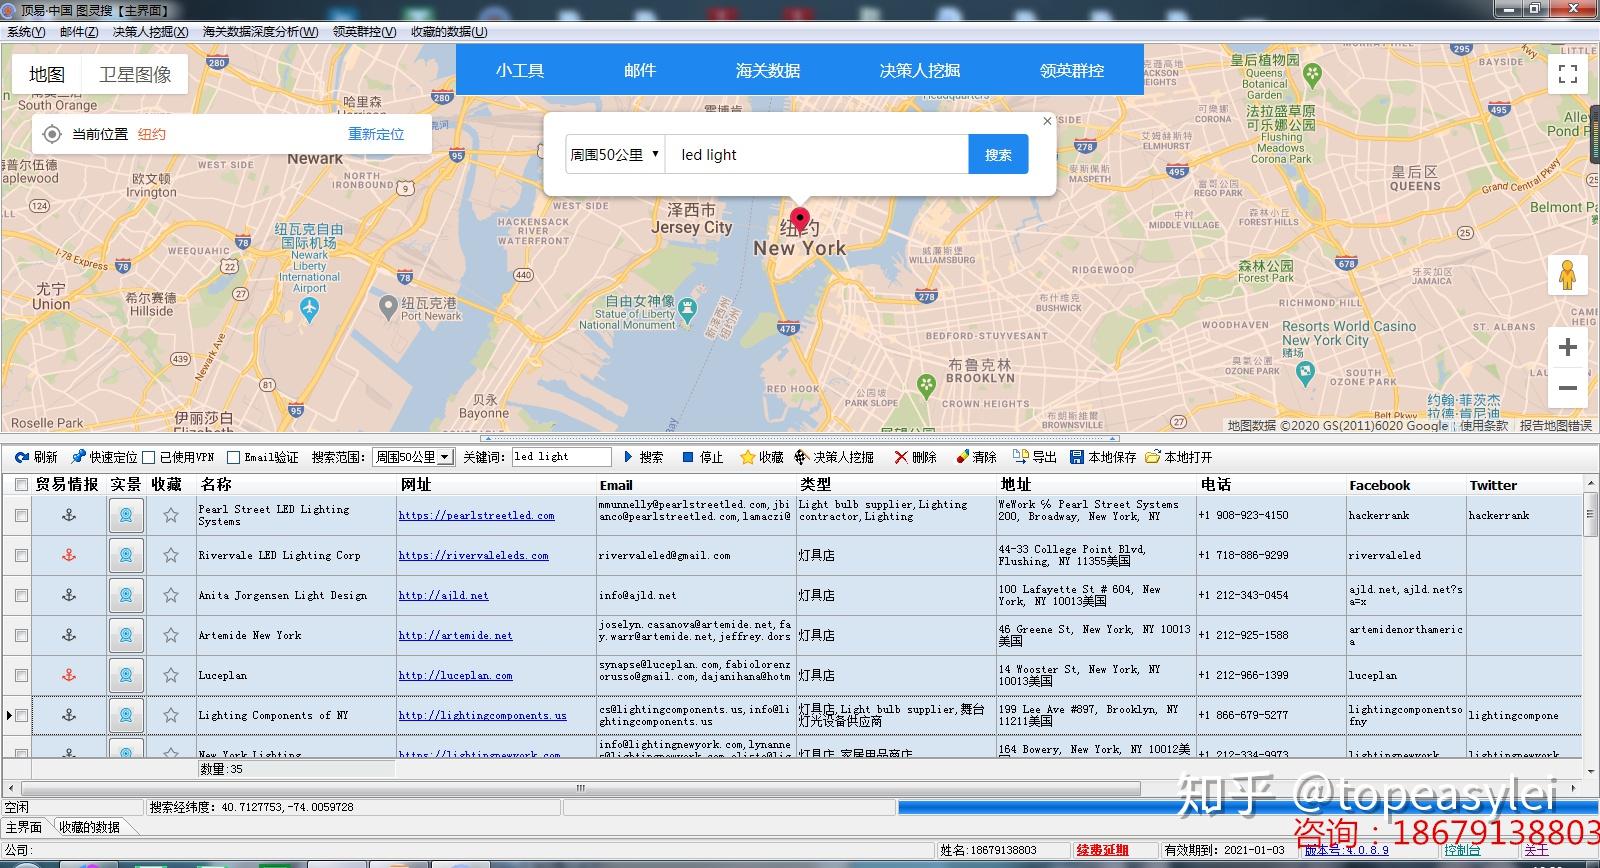Close the map search popup

1047,121
